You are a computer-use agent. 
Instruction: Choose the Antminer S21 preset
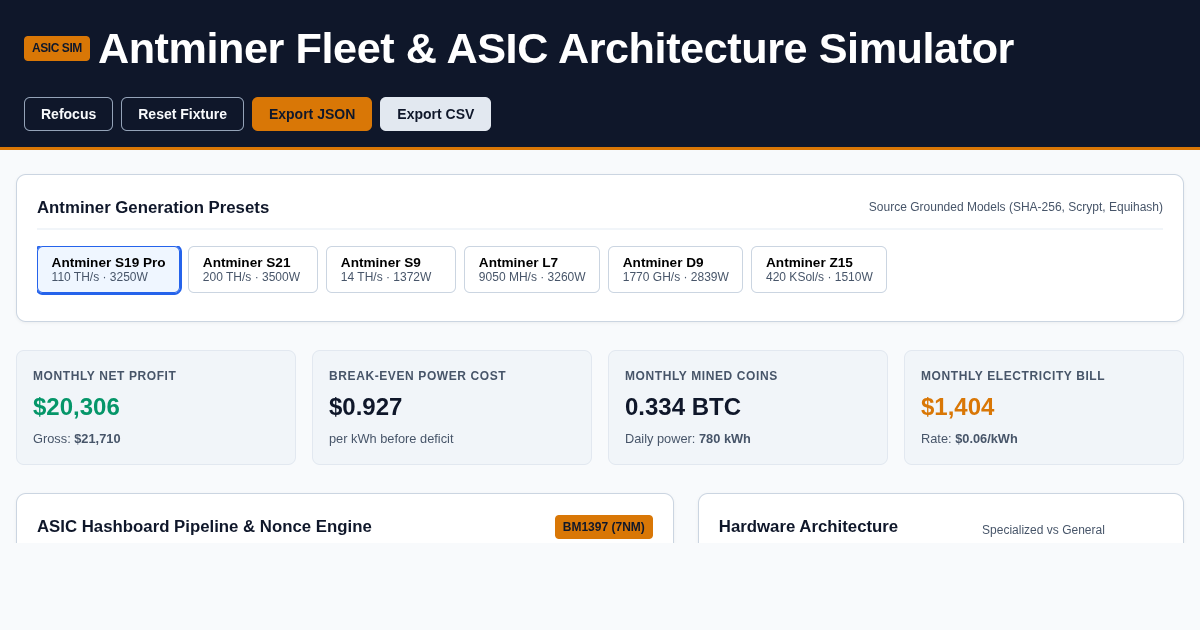point(253,270)
